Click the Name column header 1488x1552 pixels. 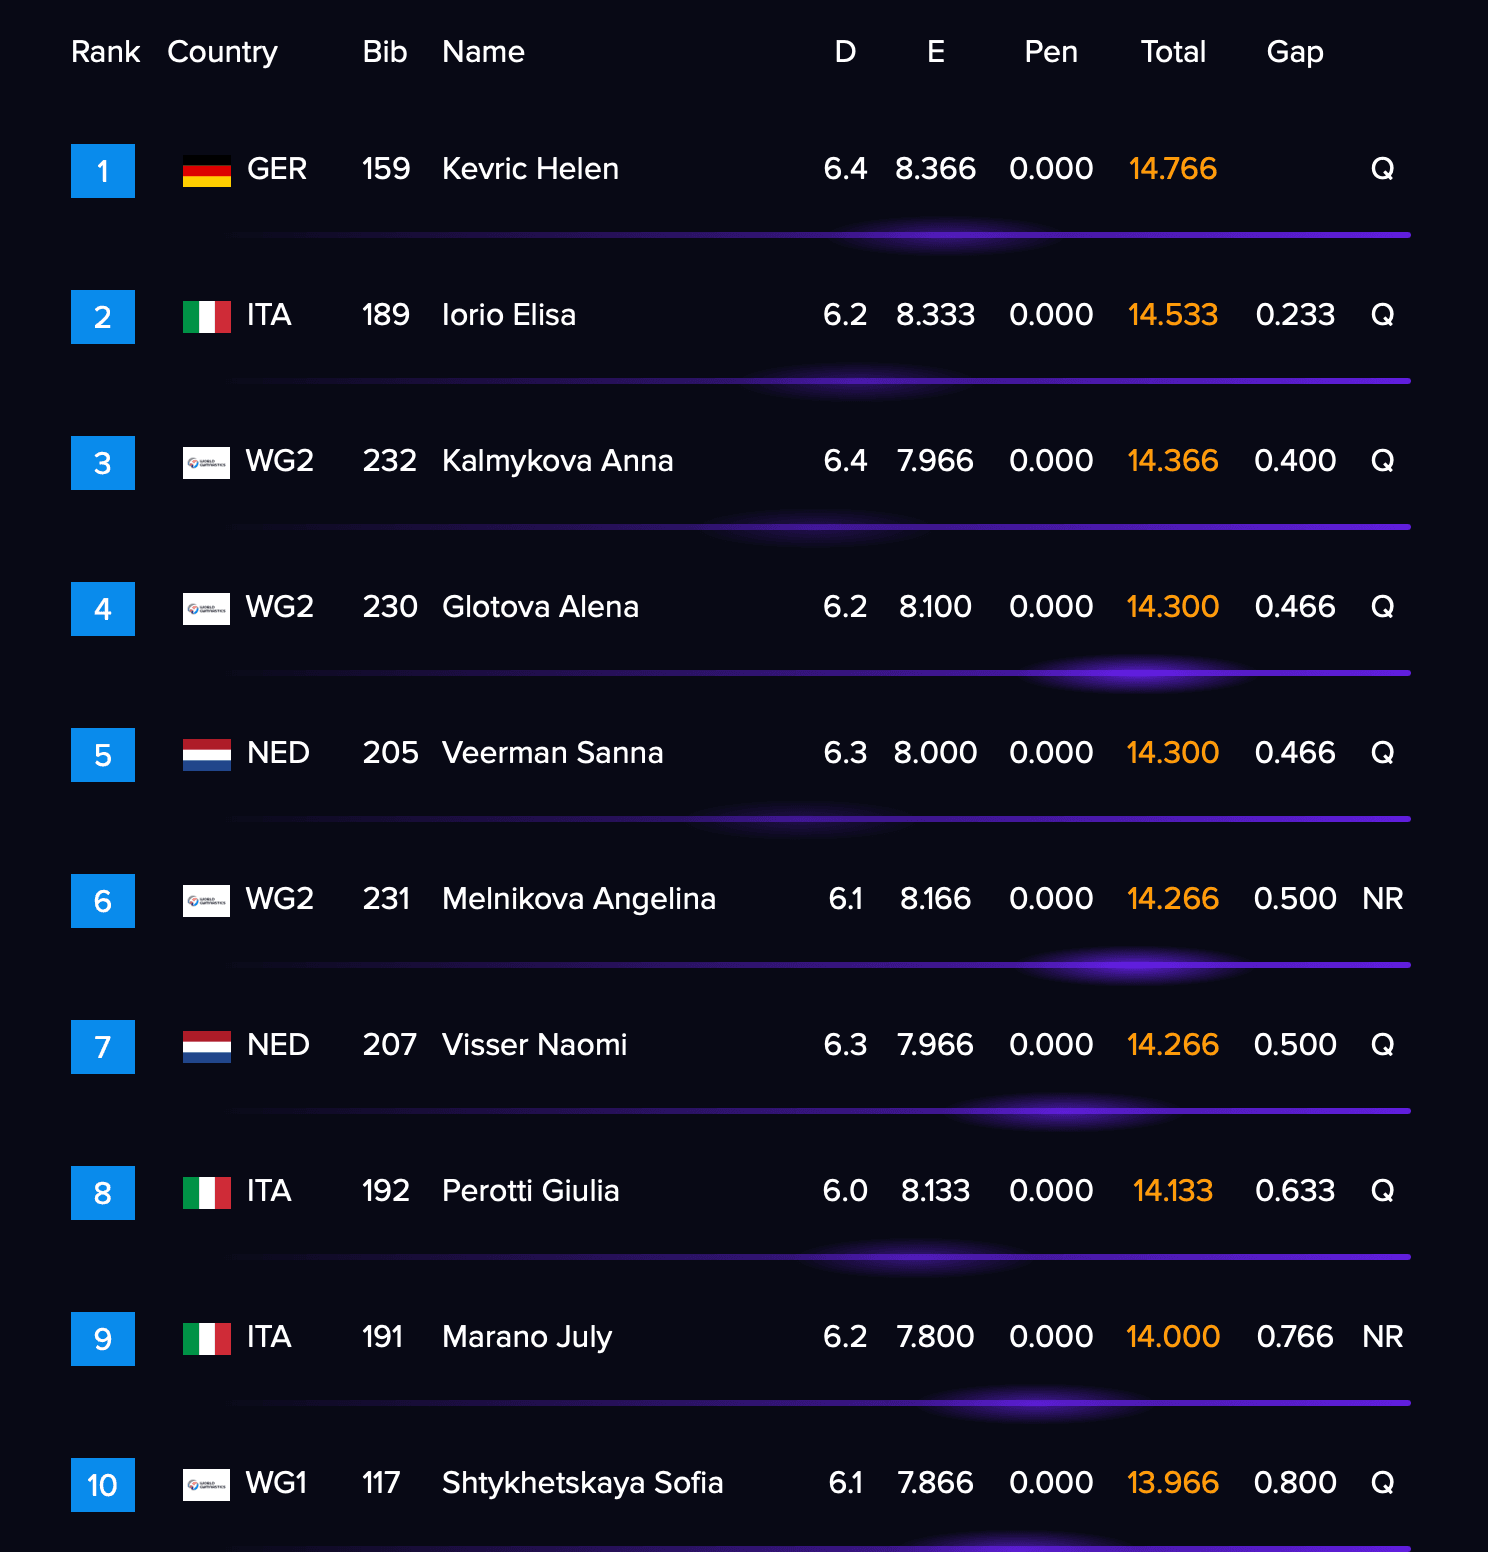[483, 52]
